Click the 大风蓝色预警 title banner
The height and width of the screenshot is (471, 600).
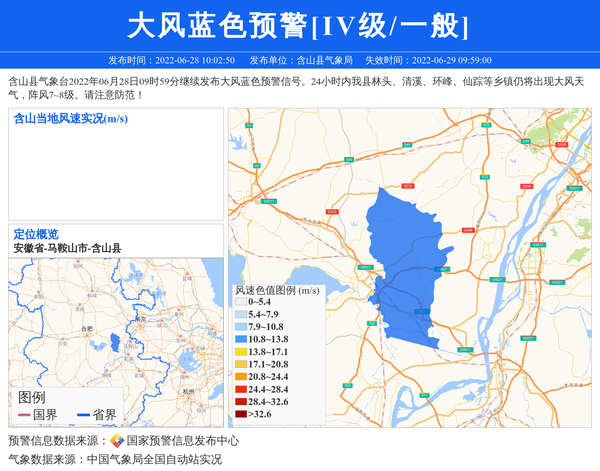[x=299, y=25]
